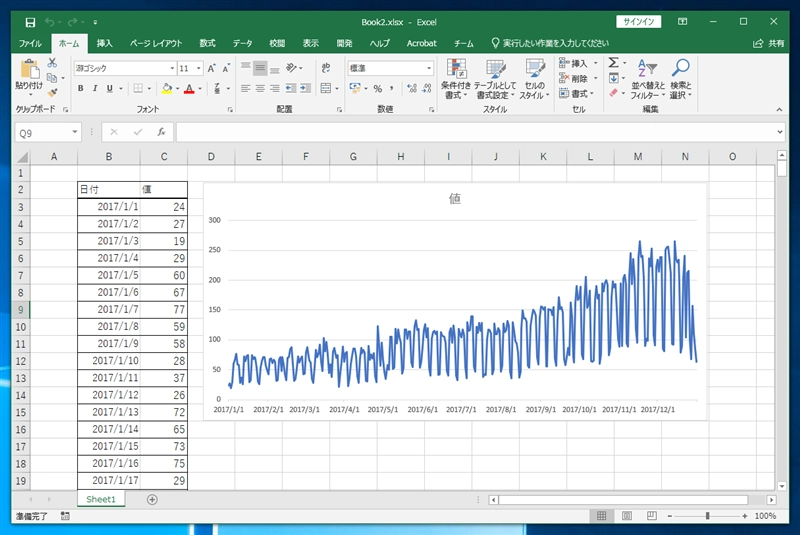Switch to the Acrobat tab
Image resolution: width=800 pixels, height=535 pixels.
pos(421,43)
